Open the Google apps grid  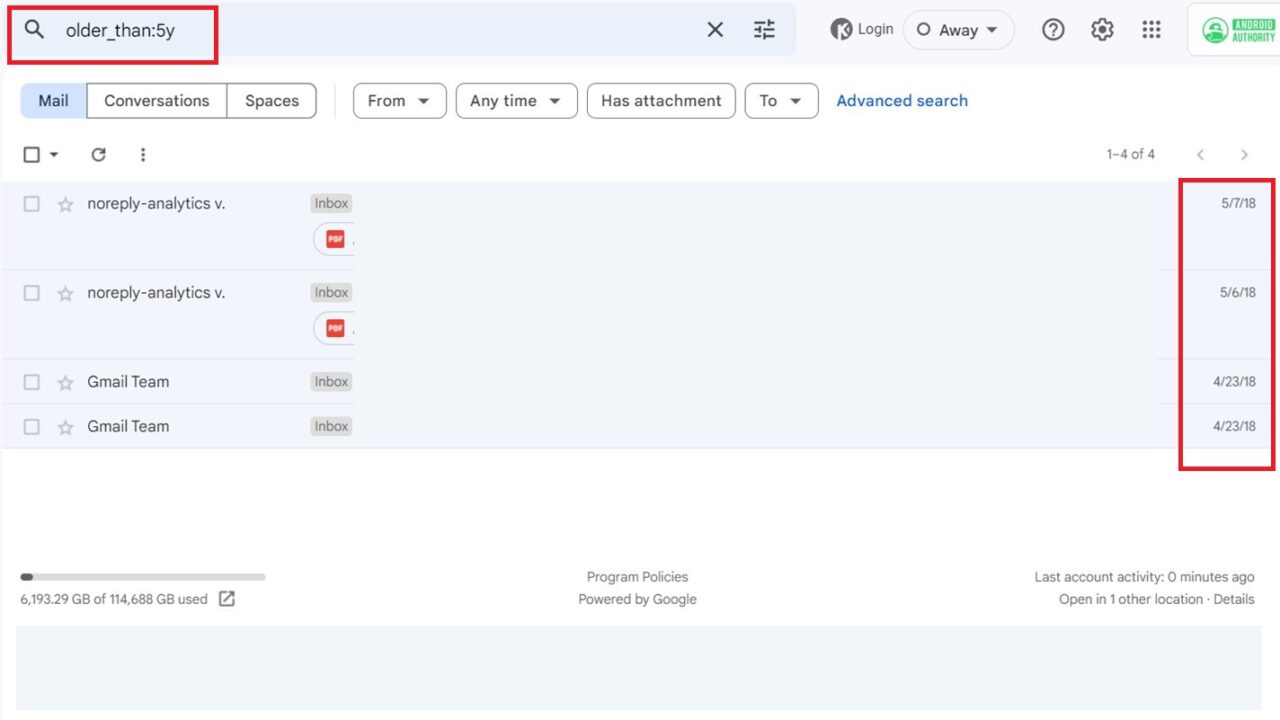point(1151,30)
